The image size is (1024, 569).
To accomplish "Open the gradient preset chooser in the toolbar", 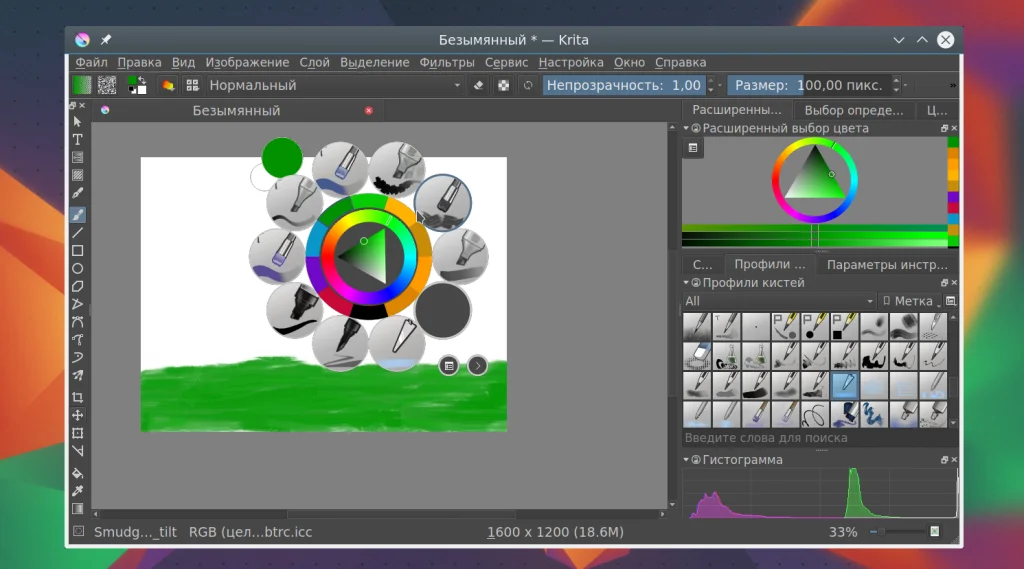I will (81, 86).
